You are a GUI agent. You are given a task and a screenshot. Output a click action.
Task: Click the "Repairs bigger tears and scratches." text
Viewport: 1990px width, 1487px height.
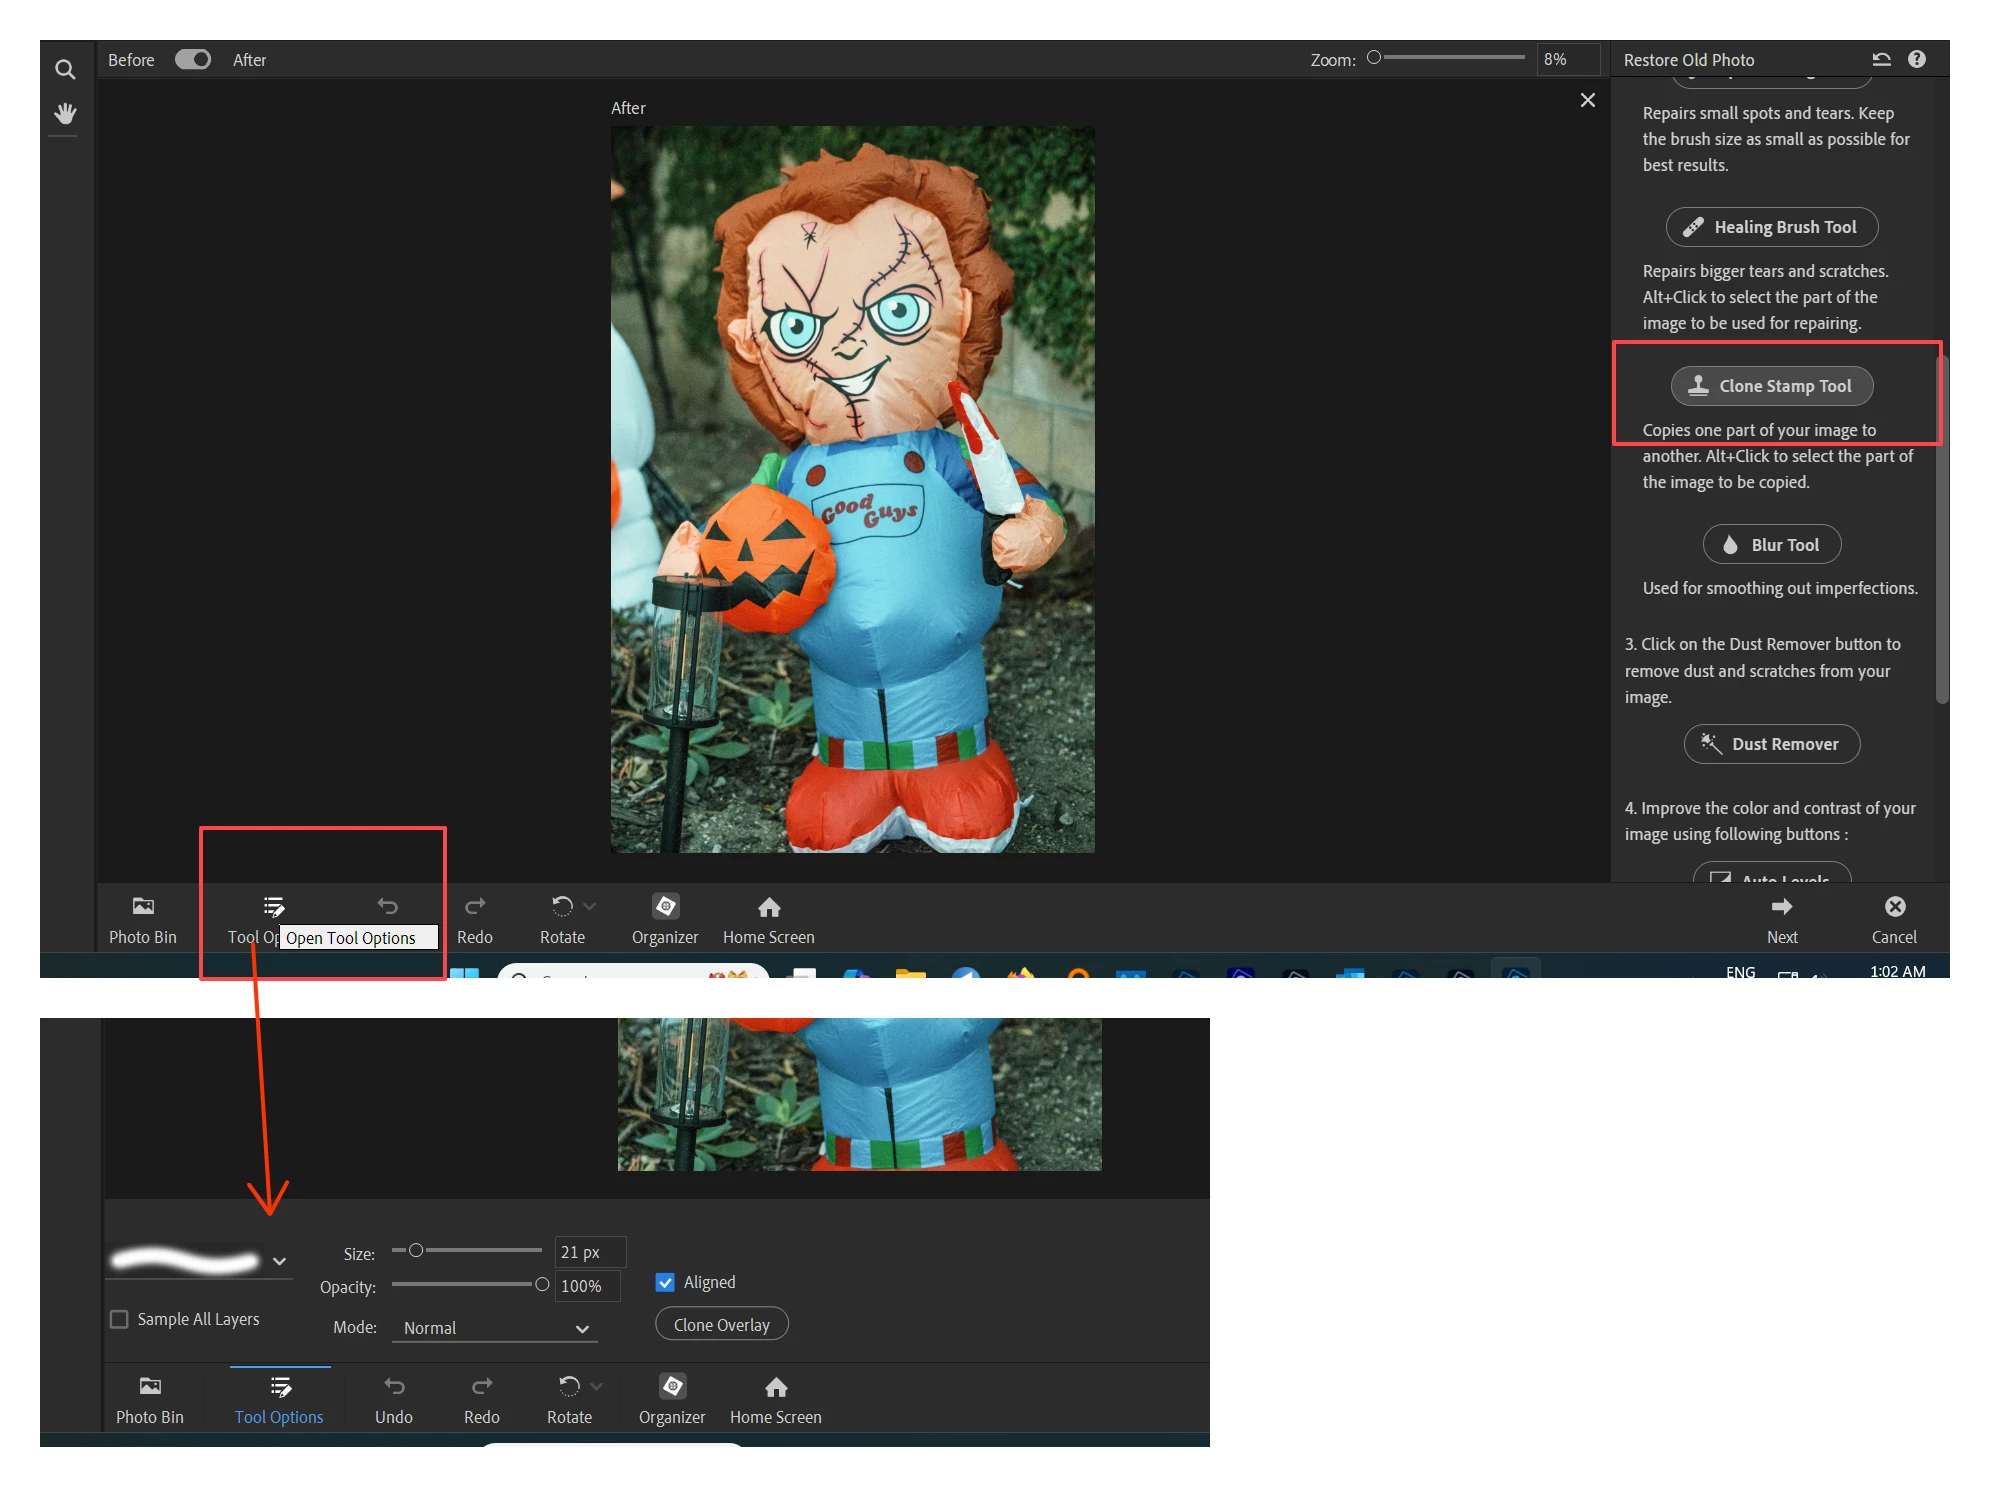1766,271
